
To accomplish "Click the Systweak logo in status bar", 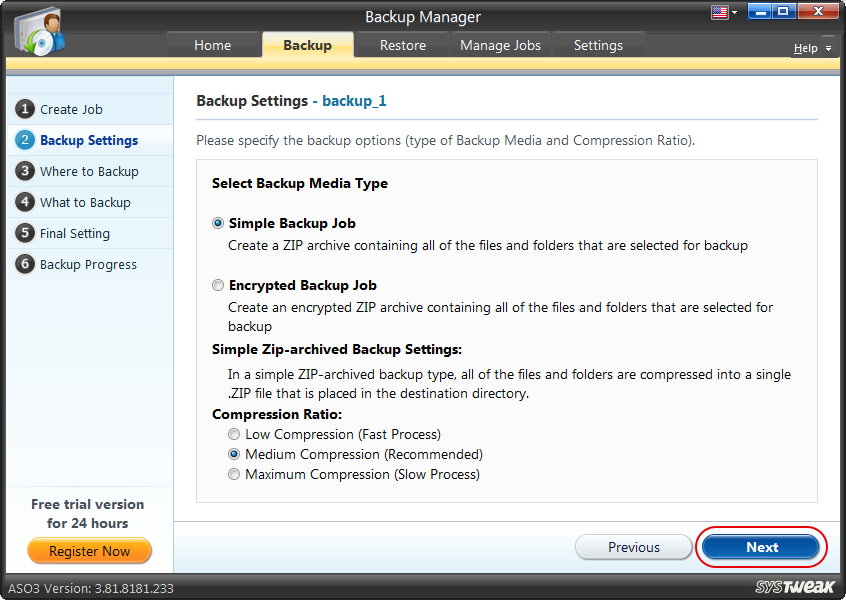I will point(795,587).
